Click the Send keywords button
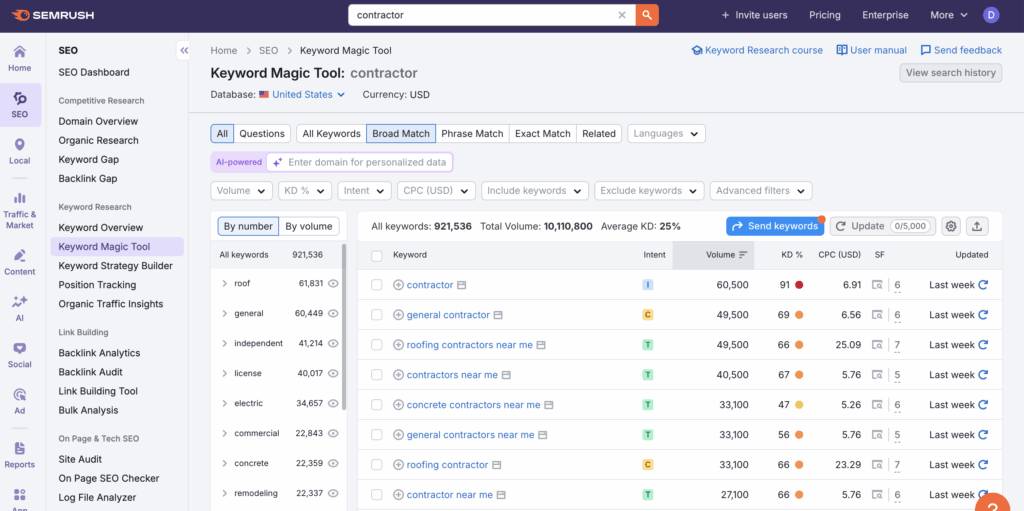The width and height of the screenshot is (1024, 511). pyautogui.click(x=775, y=226)
